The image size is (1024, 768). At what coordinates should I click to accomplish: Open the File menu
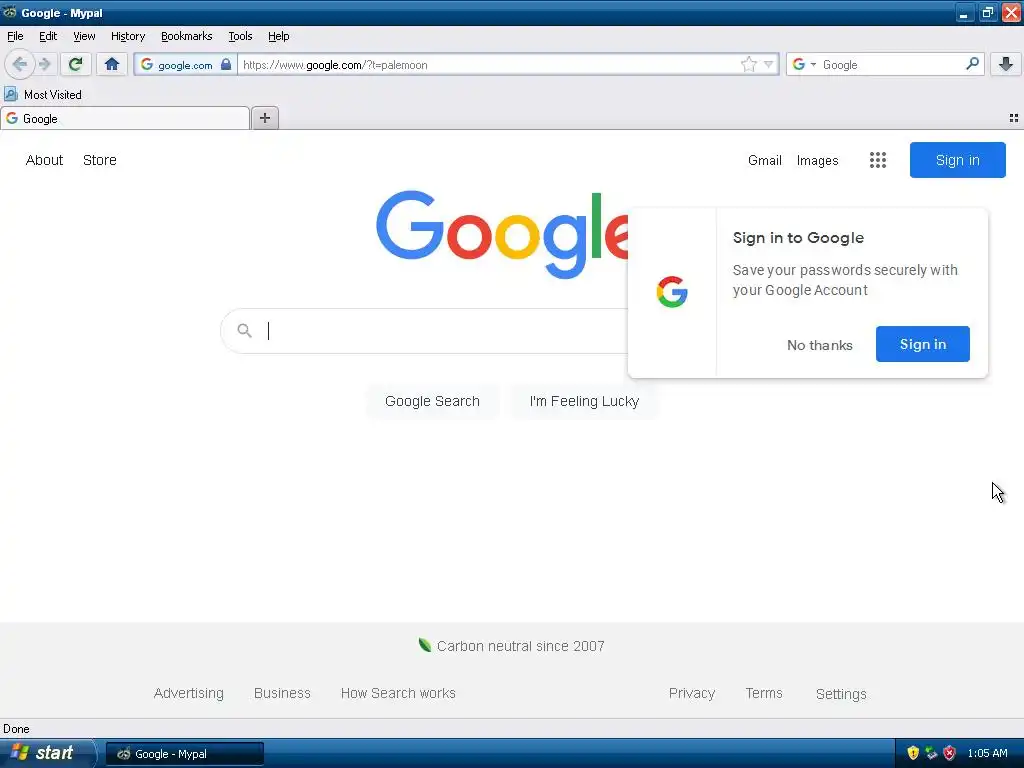[x=15, y=36]
